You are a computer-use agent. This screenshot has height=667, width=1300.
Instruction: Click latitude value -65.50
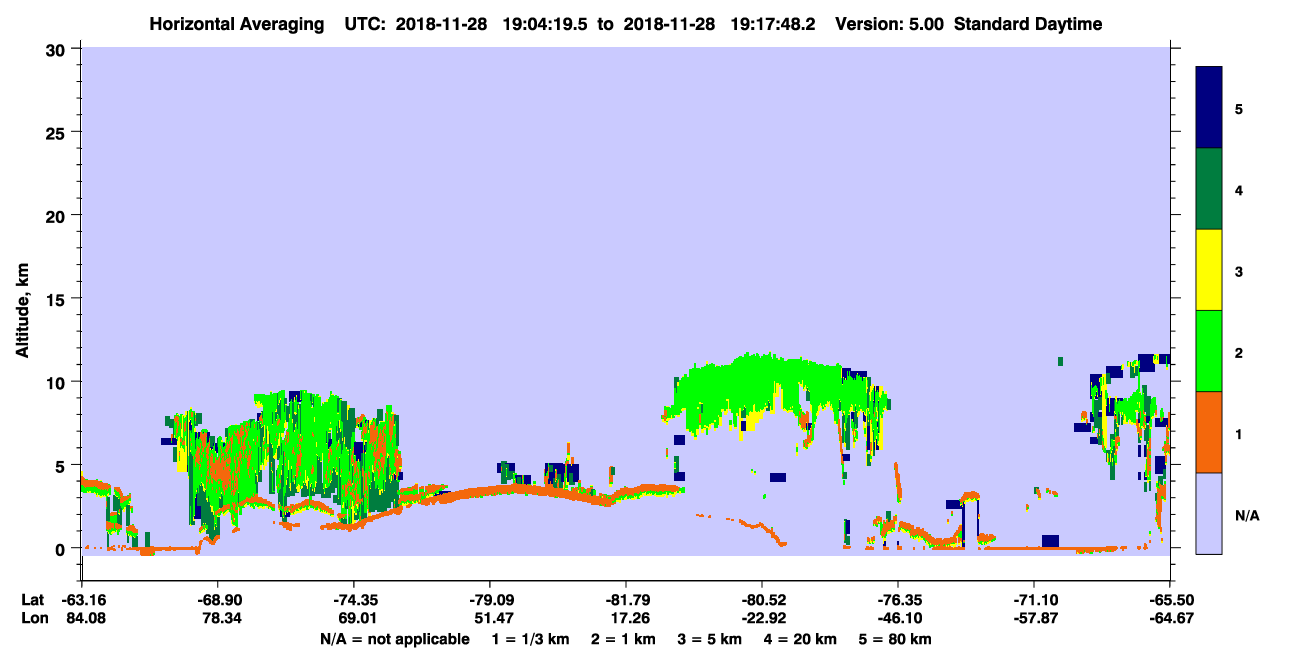(x=1170, y=599)
